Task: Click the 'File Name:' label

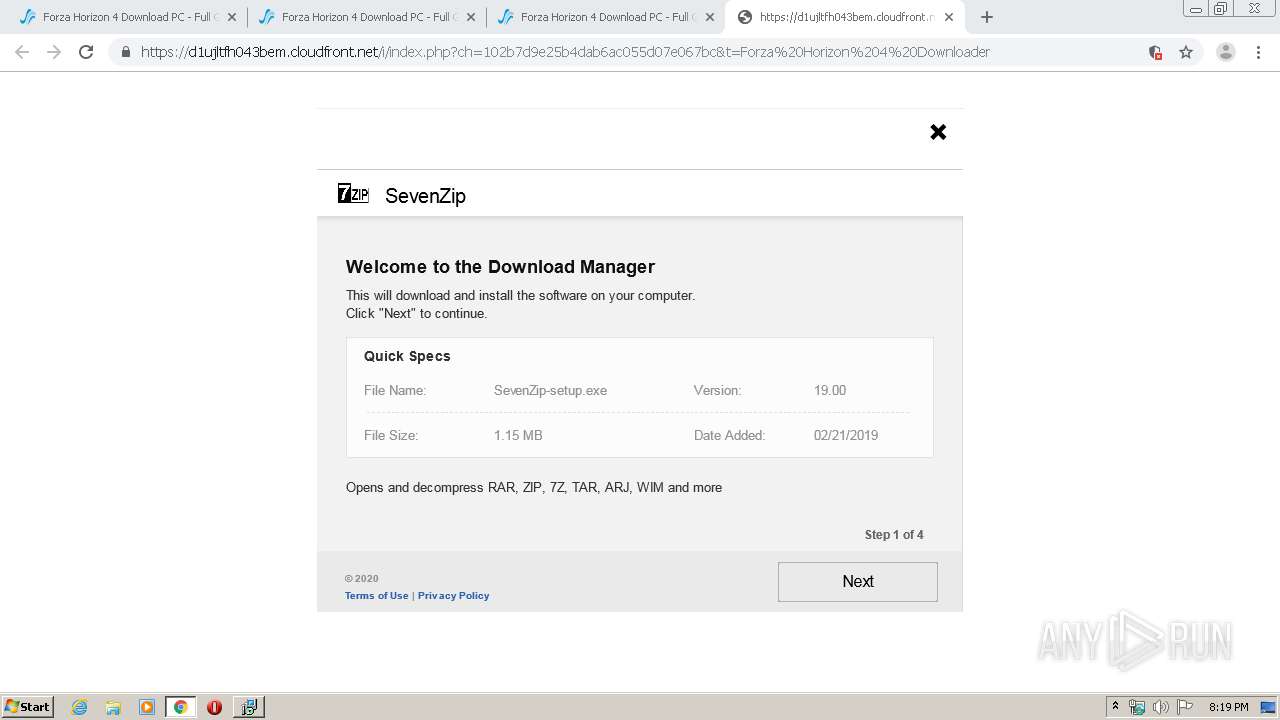Action: 395,391
